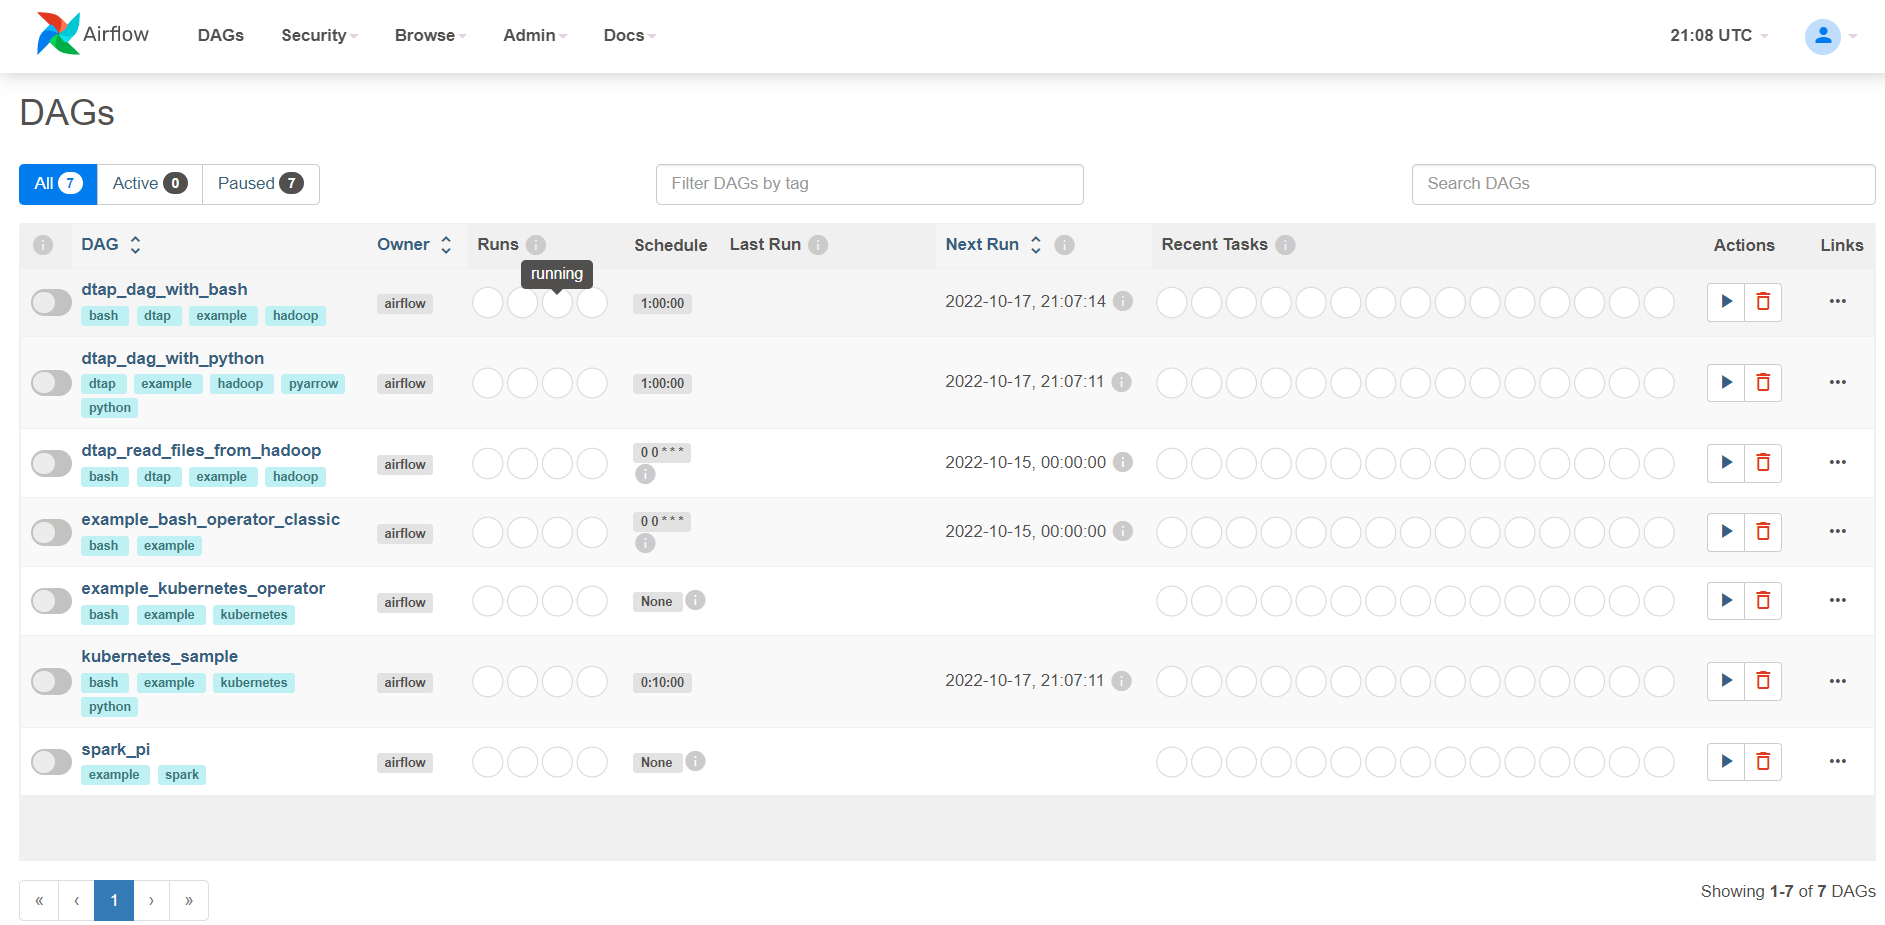Go to next page with › button
This screenshot has height=925, width=1885.
[151, 900]
